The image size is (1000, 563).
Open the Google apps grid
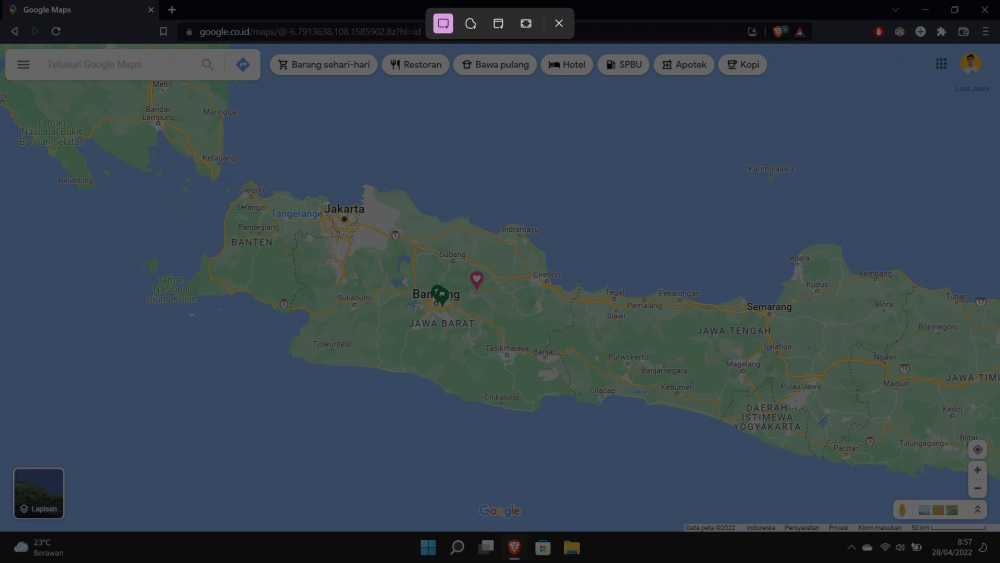click(x=941, y=64)
